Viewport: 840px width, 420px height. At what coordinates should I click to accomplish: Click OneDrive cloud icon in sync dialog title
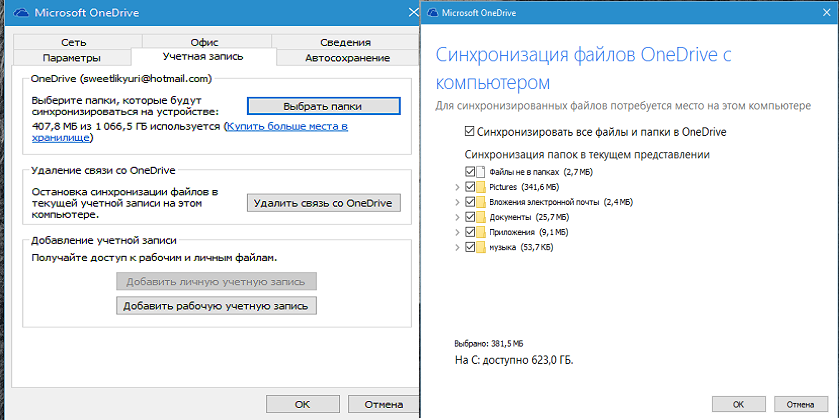click(x=432, y=11)
